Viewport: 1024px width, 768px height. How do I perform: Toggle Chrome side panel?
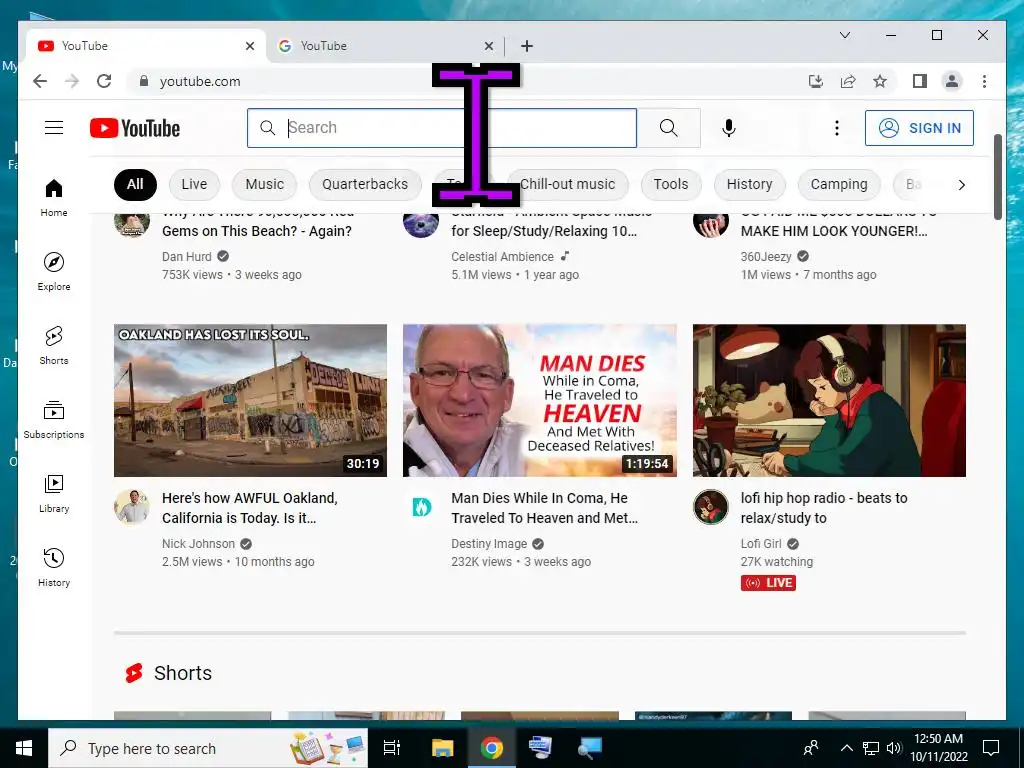920,81
